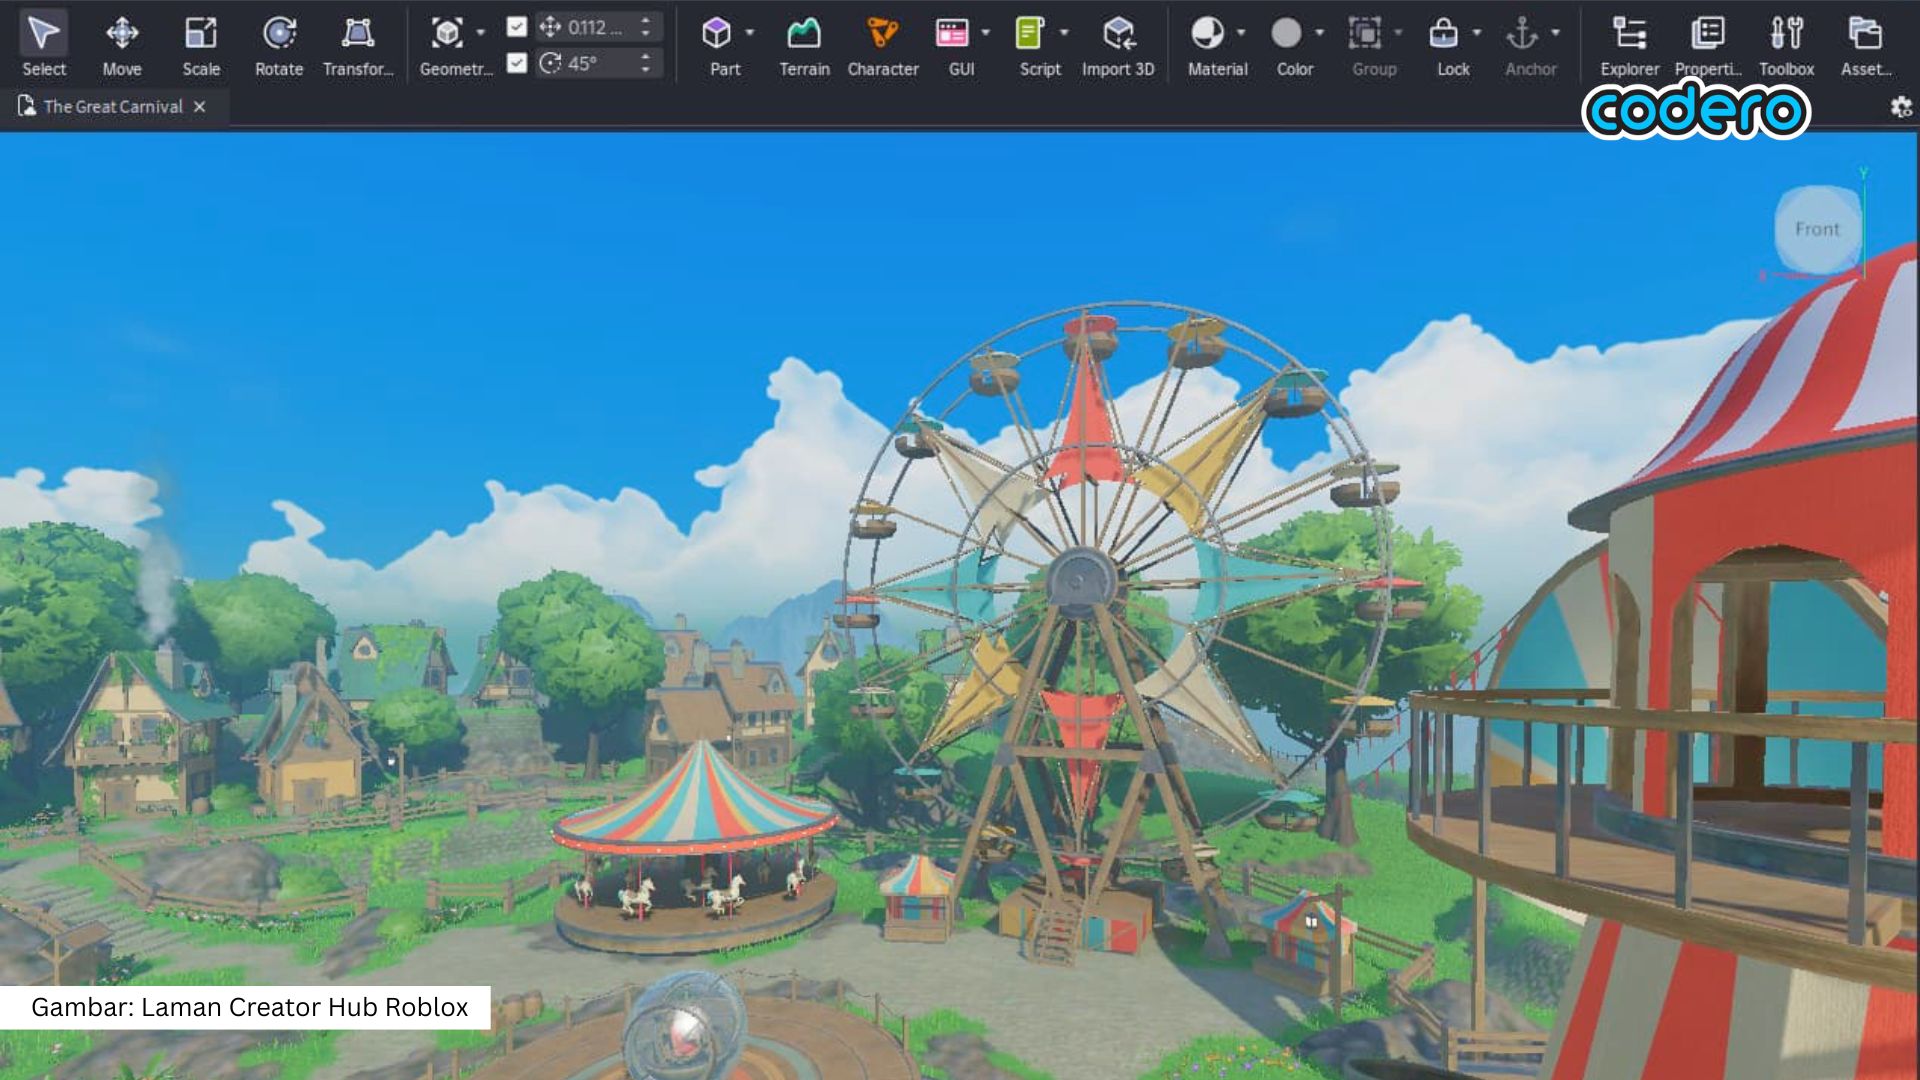Toggle the rotation snap checkbox
Screen dimensions: 1920x1080
pyautogui.click(x=517, y=63)
